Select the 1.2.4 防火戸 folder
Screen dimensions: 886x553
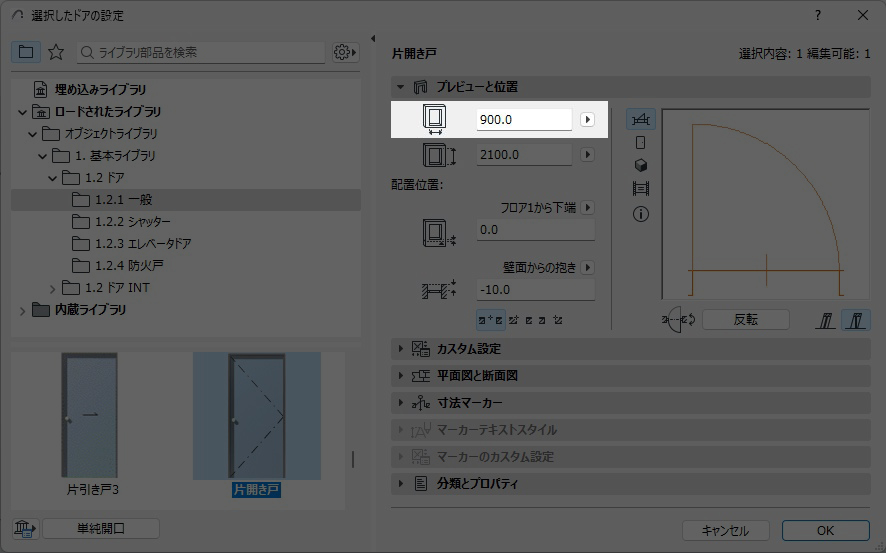126,266
